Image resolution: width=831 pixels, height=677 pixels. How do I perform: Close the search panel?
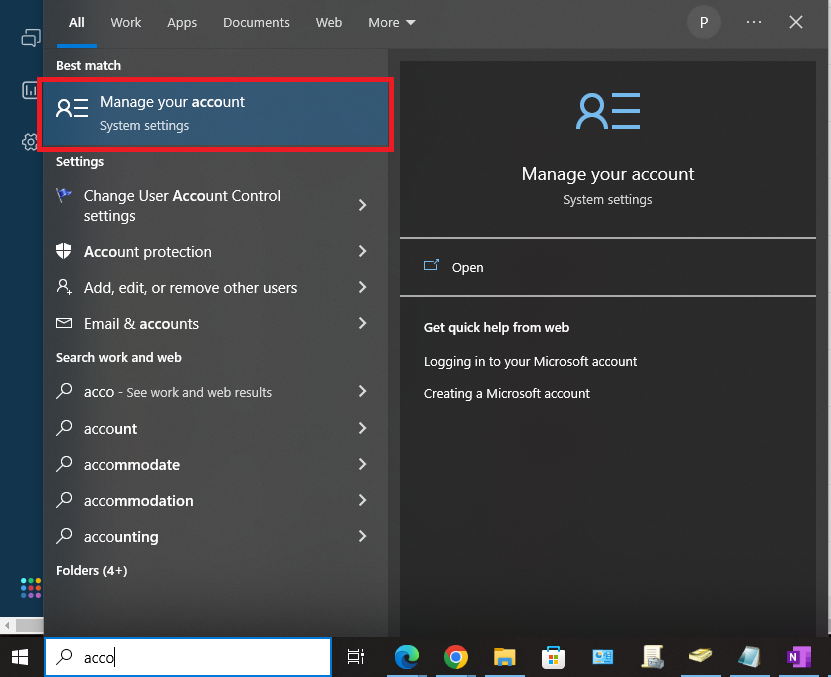(x=795, y=22)
